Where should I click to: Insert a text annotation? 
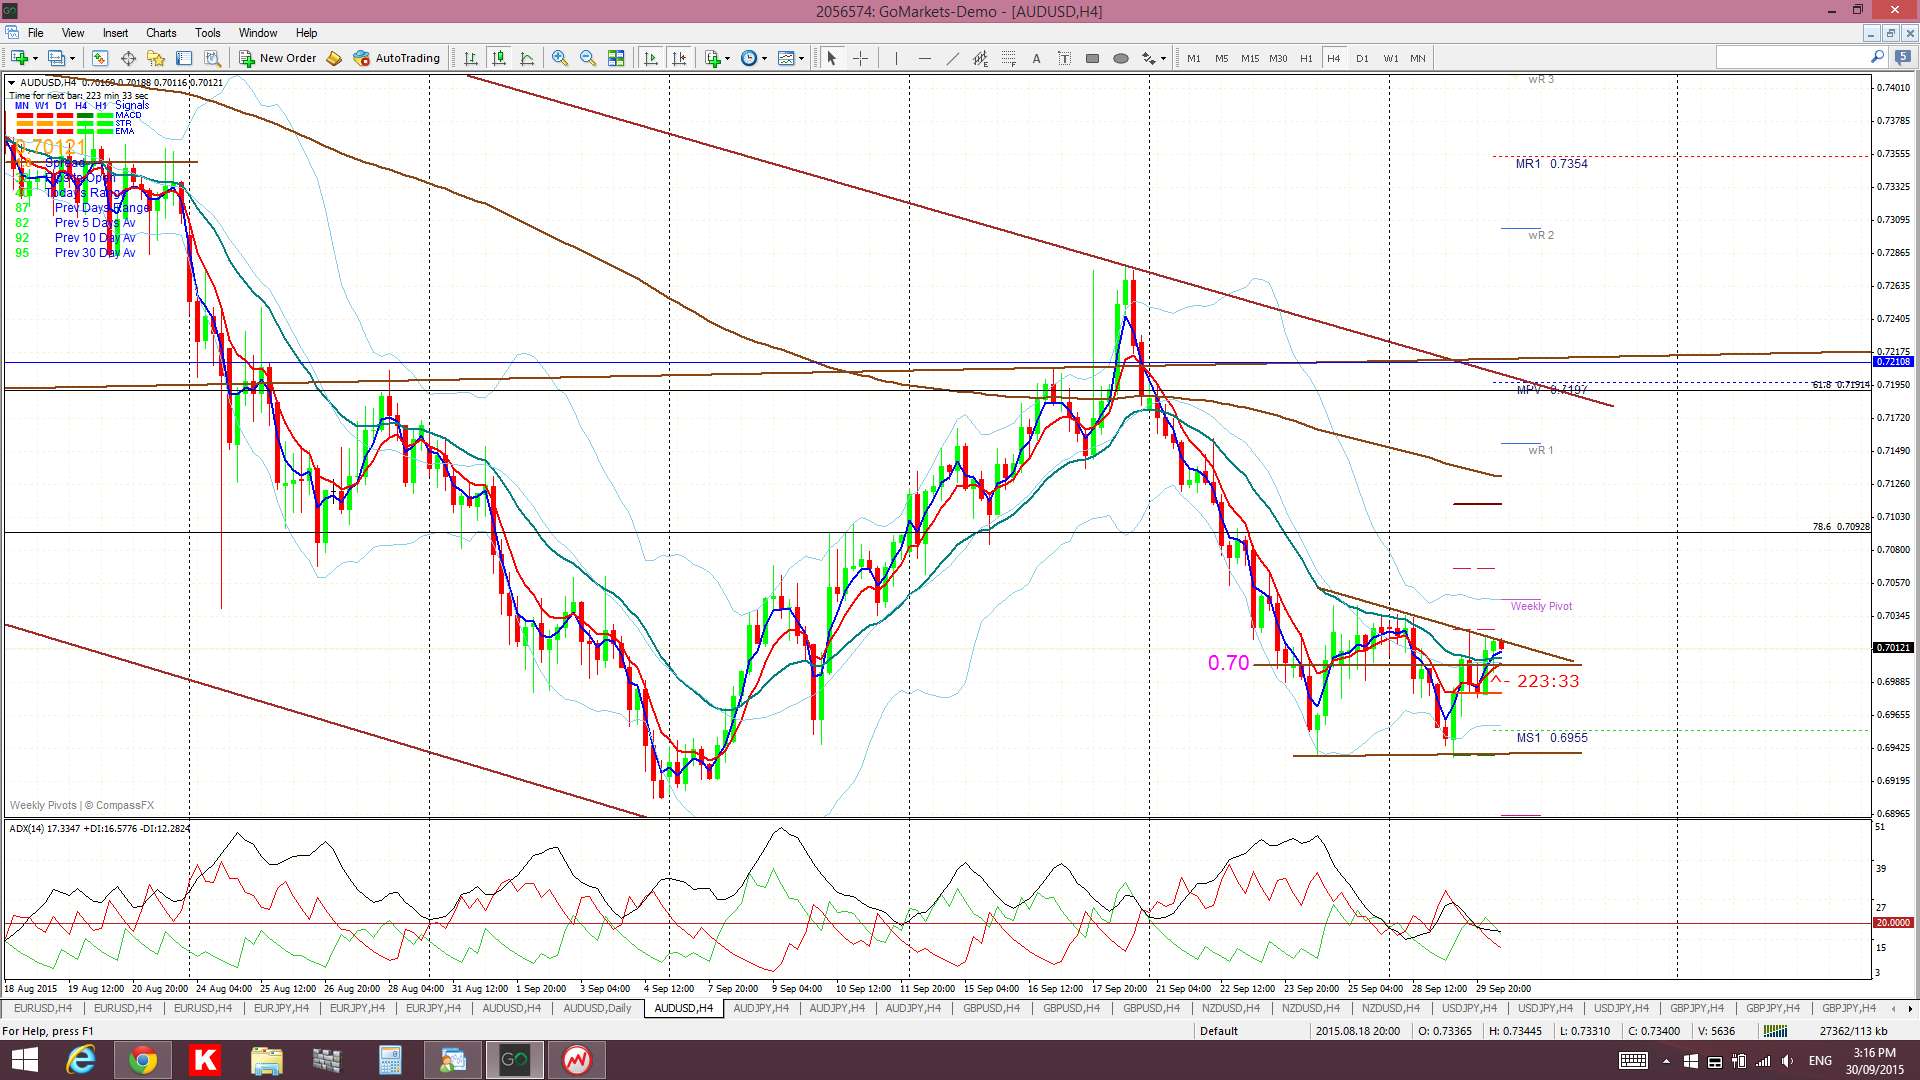(x=1036, y=58)
